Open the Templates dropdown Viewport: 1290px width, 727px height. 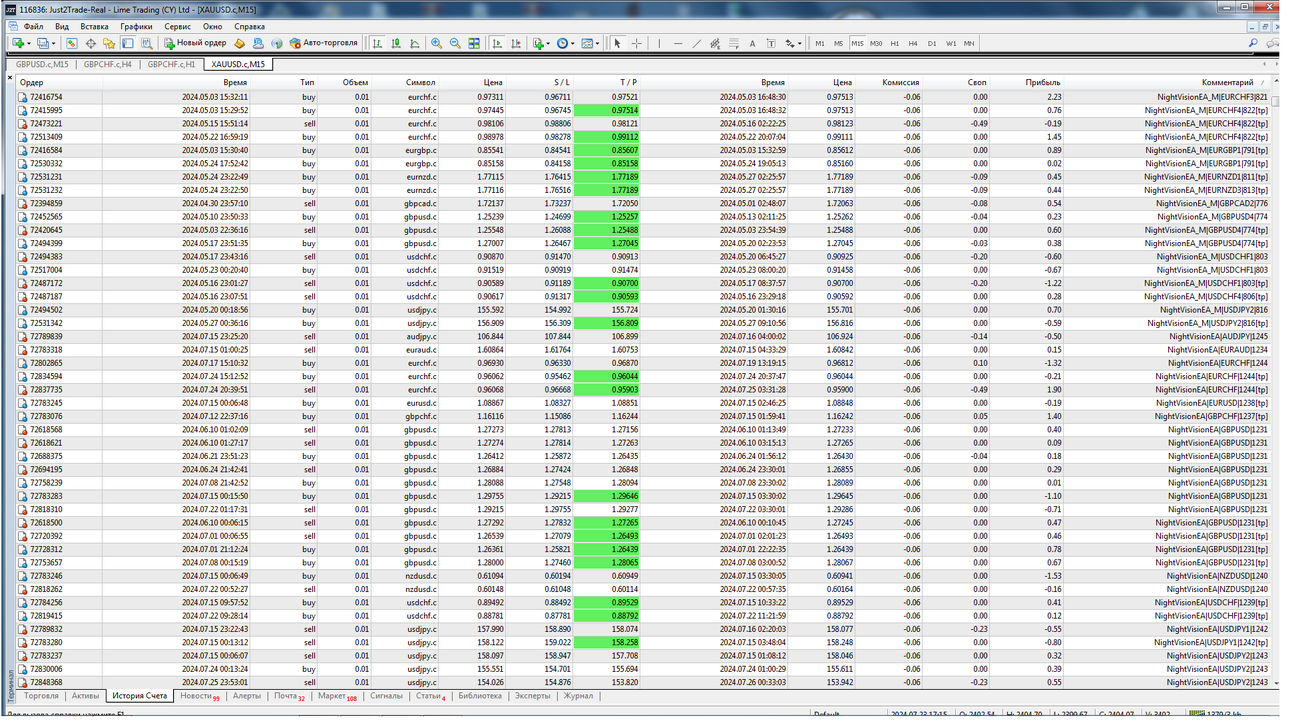point(590,43)
